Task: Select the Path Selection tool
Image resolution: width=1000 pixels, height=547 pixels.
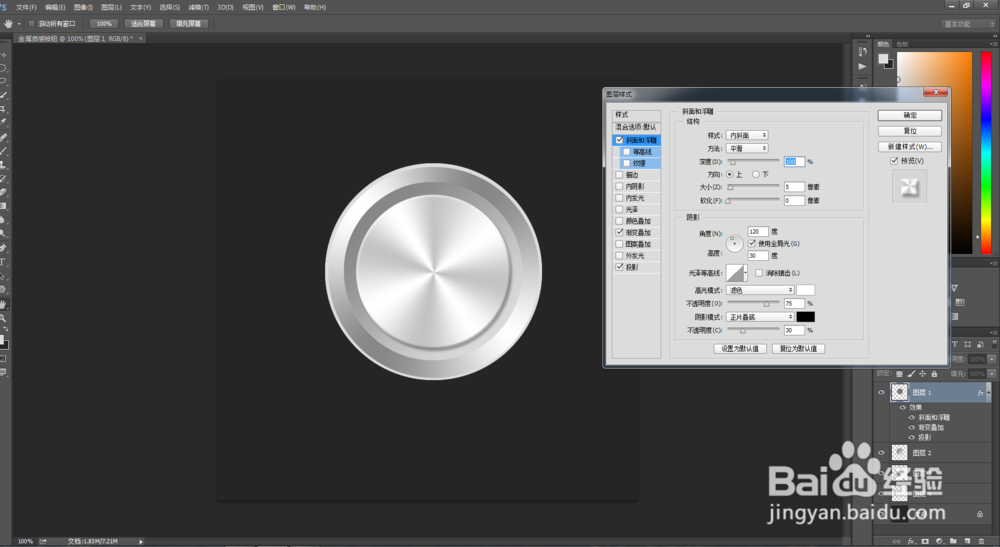Action: click(3, 275)
